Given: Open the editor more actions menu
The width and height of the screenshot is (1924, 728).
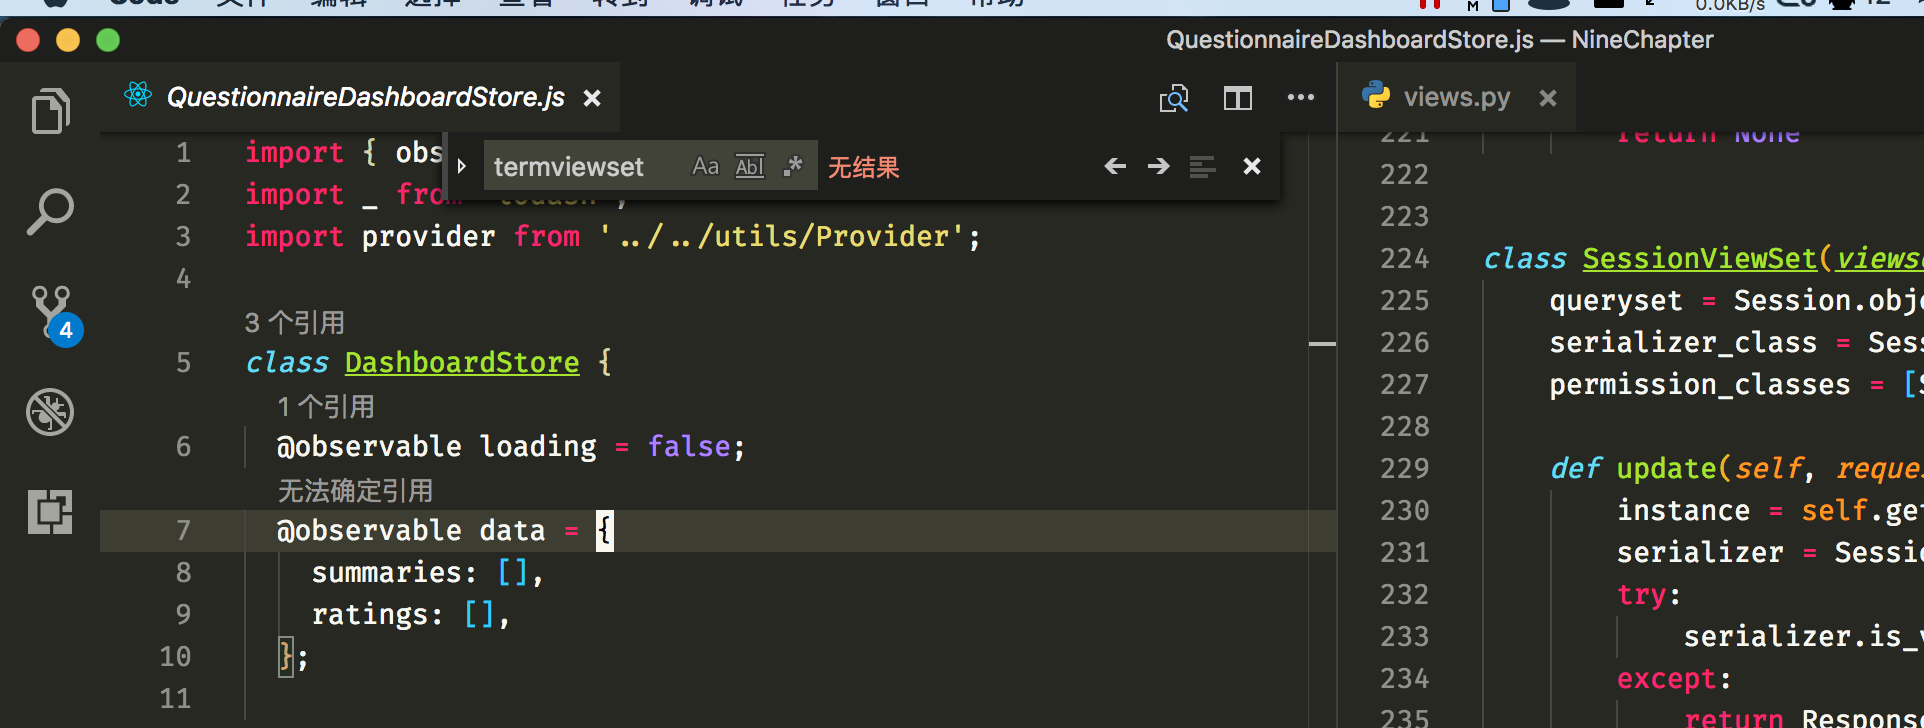Looking at the screenshot, I should 1301,97.
